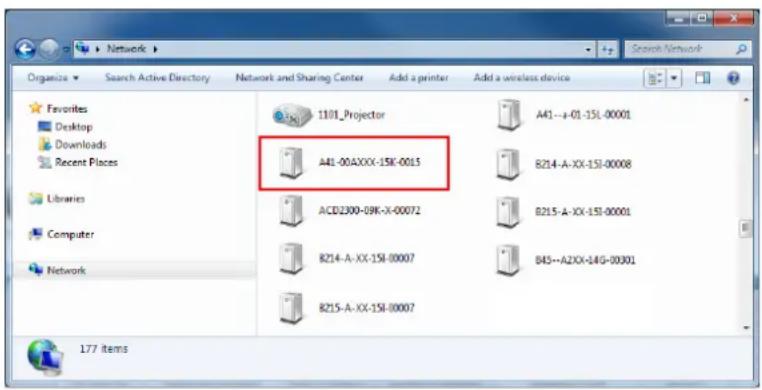Click the Computer icon in sidebar
The image size is (762, 390).
[x=35, y=234]
